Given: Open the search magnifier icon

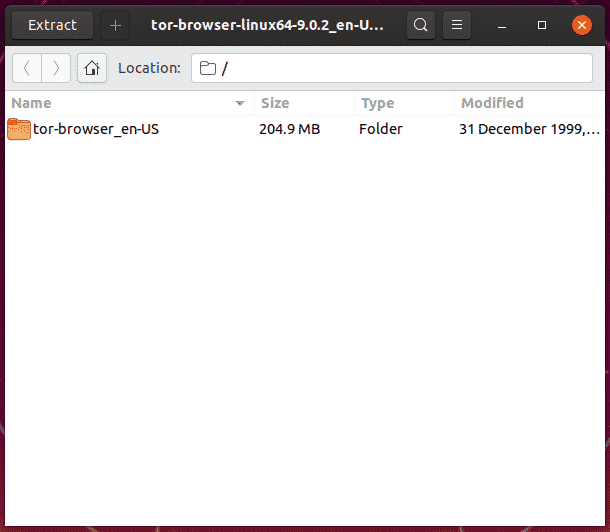Looking at the screenshot, I should point(421,25).
